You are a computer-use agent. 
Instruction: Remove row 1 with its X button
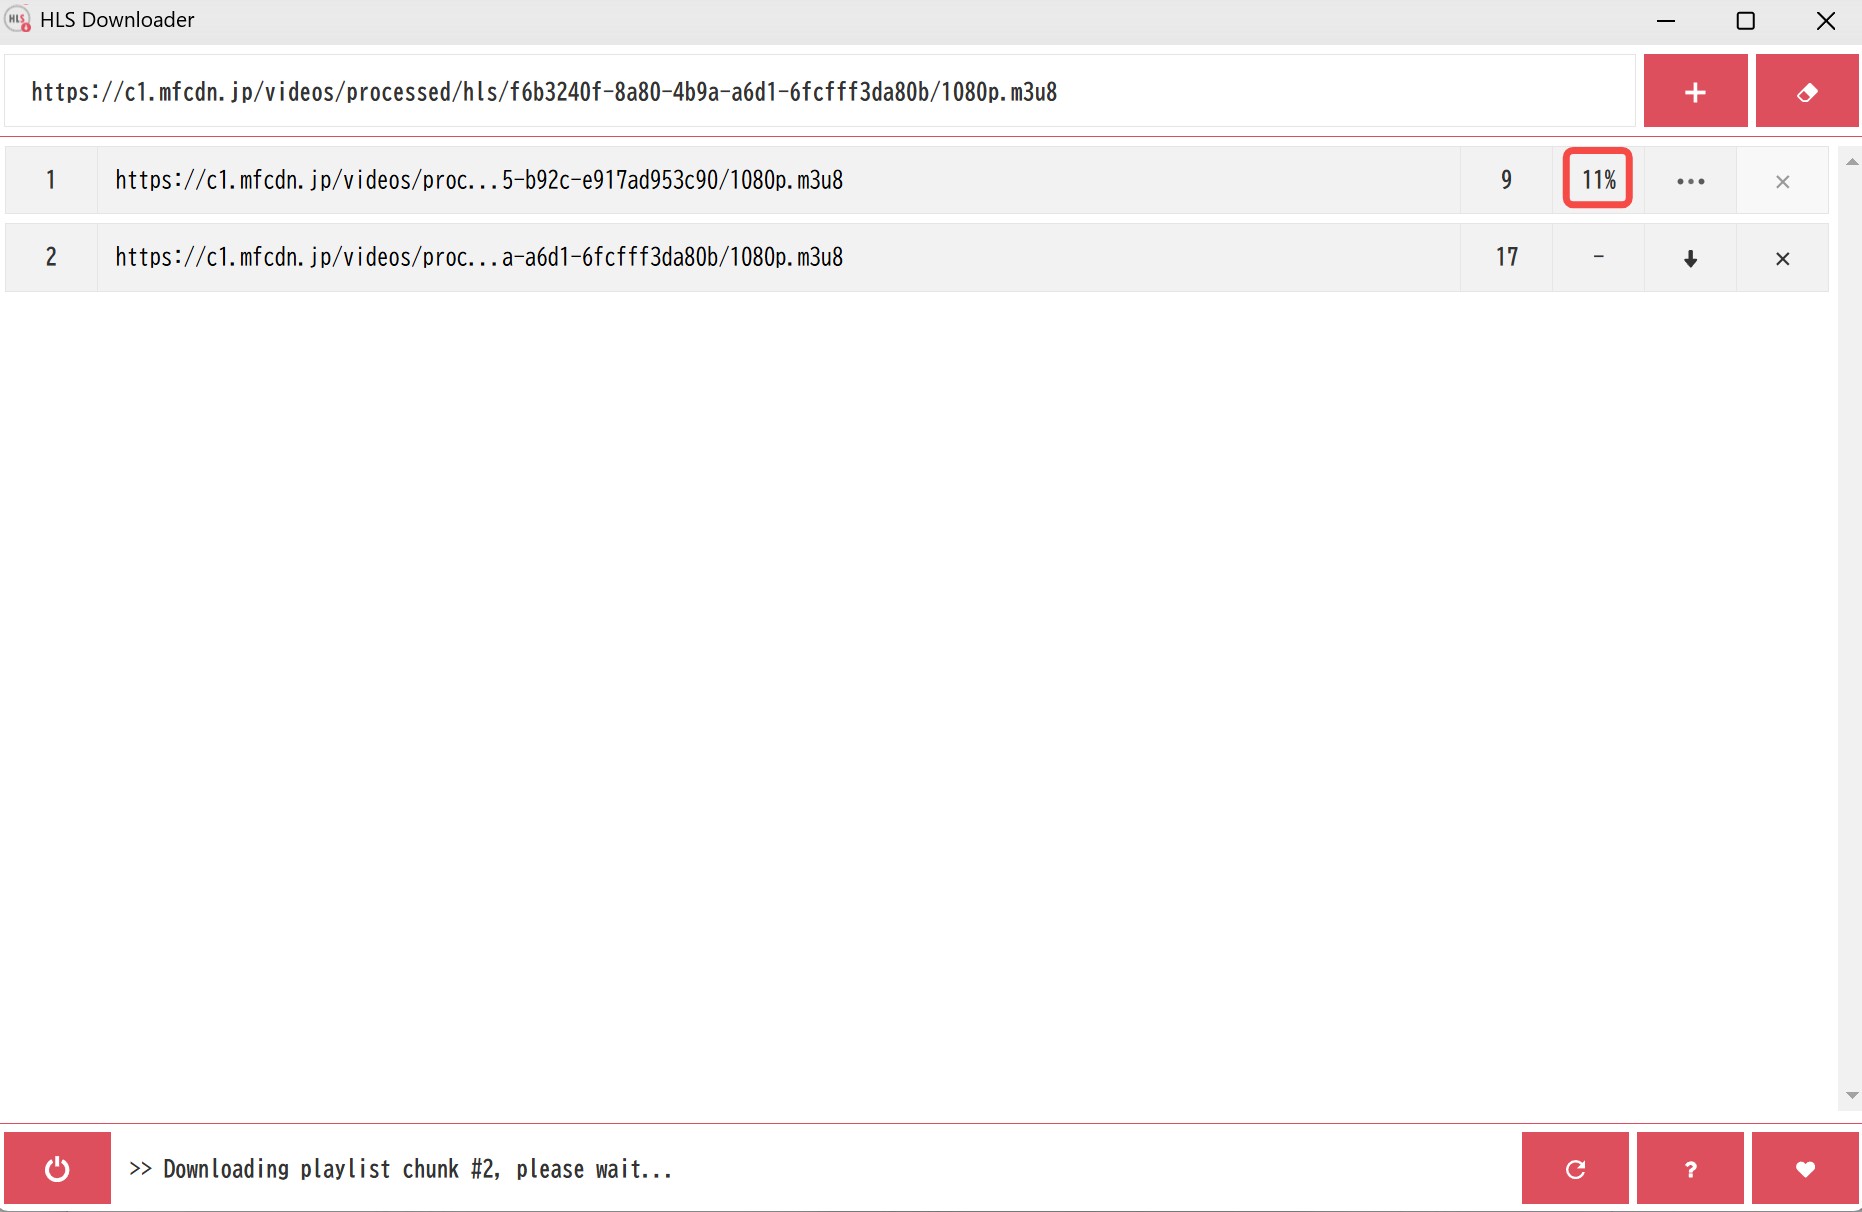point(1782,180)
